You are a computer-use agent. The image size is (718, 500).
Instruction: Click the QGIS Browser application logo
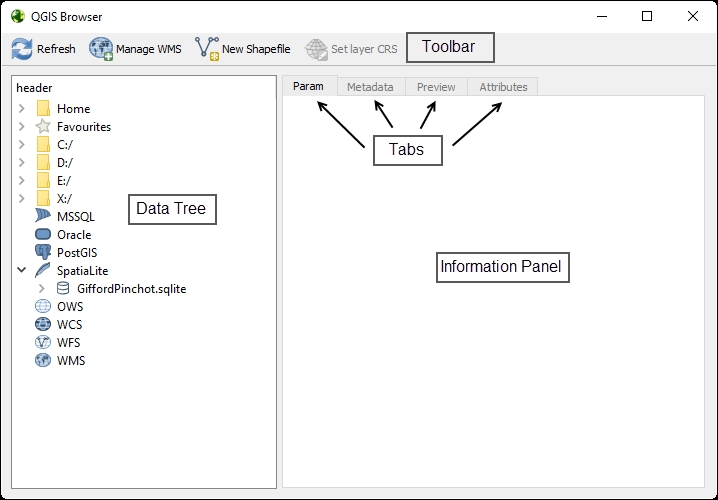coord(18,16)
